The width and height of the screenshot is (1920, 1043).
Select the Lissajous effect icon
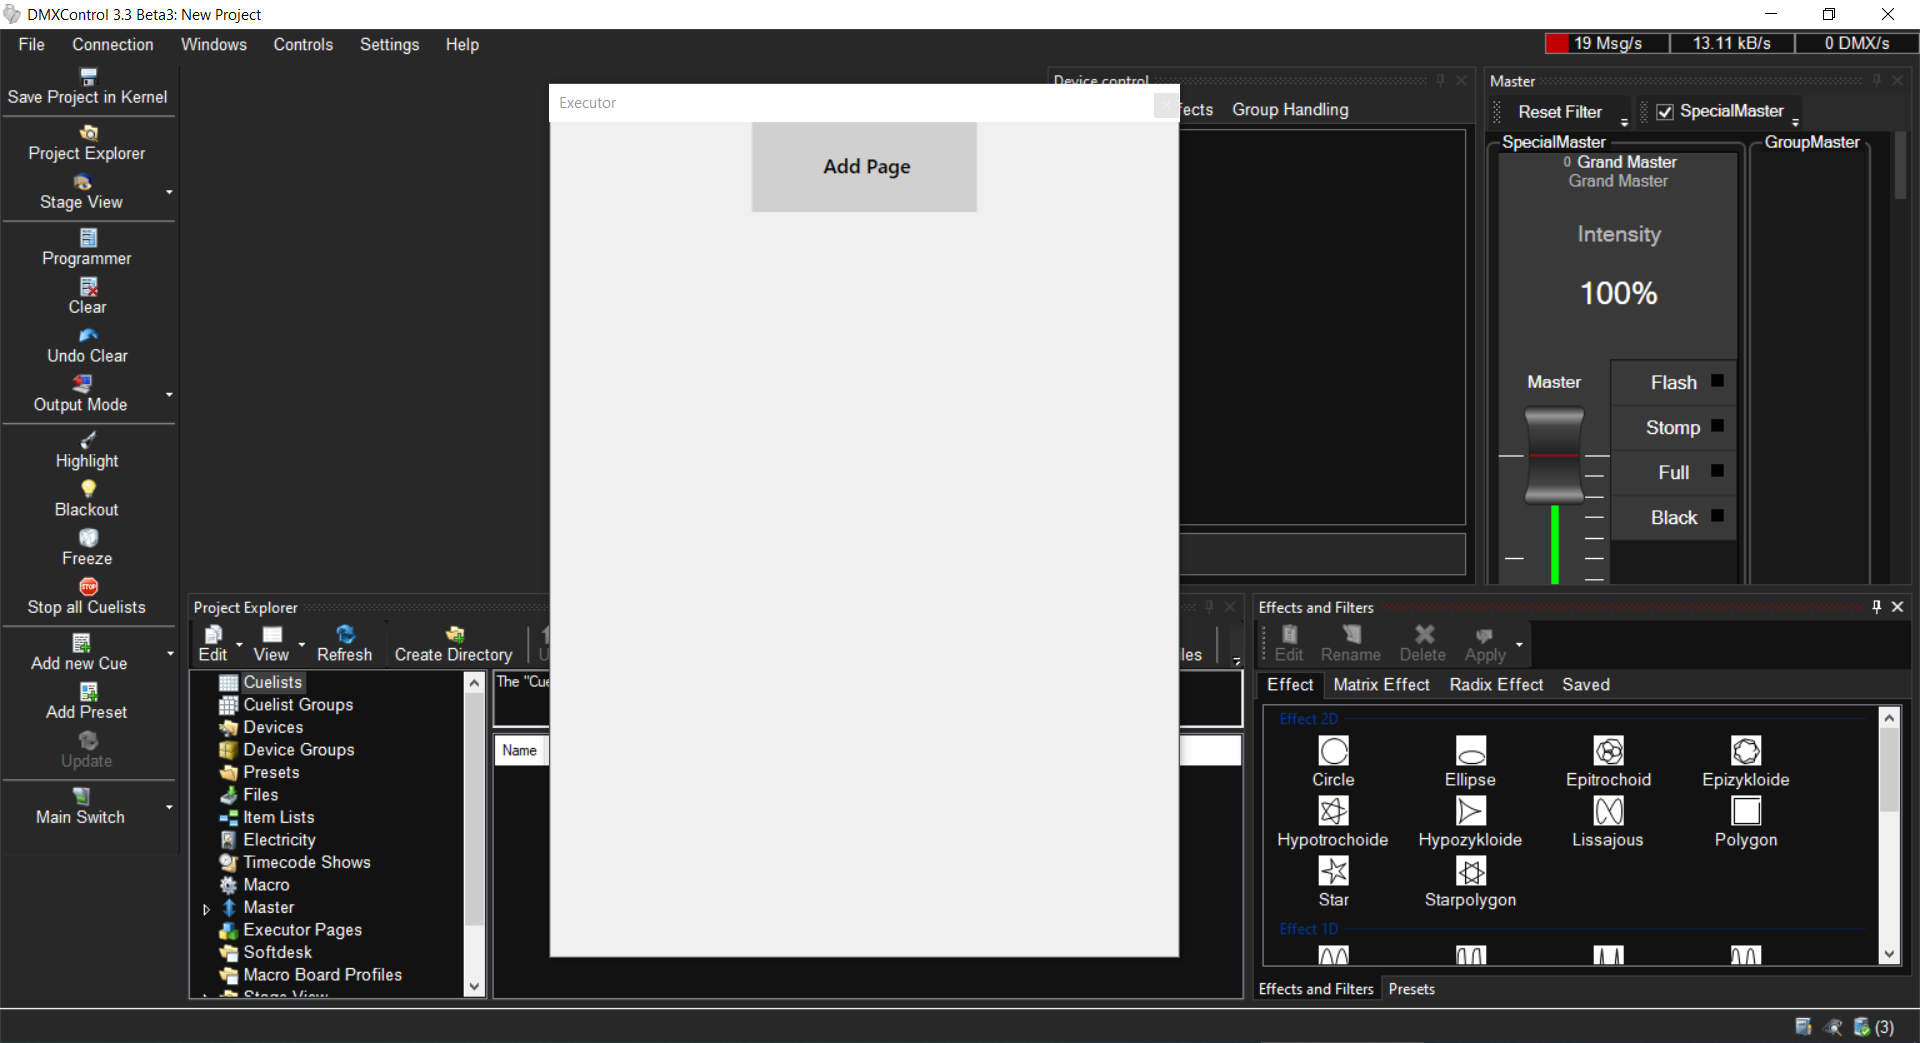point(1608,811)
